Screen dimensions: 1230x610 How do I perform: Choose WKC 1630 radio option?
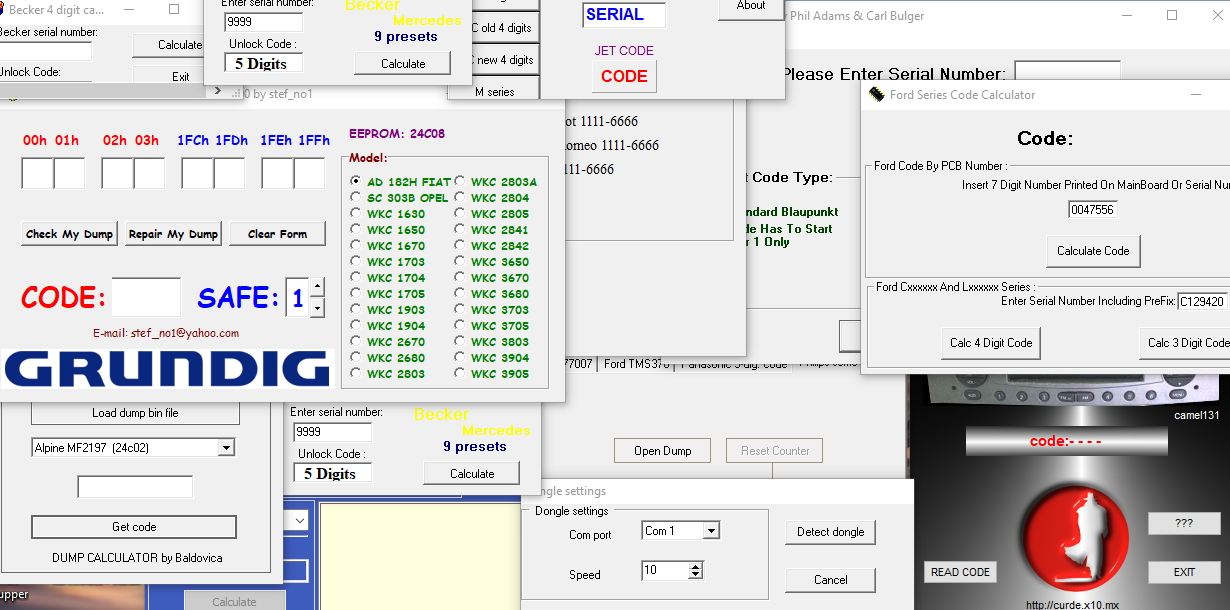click(x=356, y=214)
